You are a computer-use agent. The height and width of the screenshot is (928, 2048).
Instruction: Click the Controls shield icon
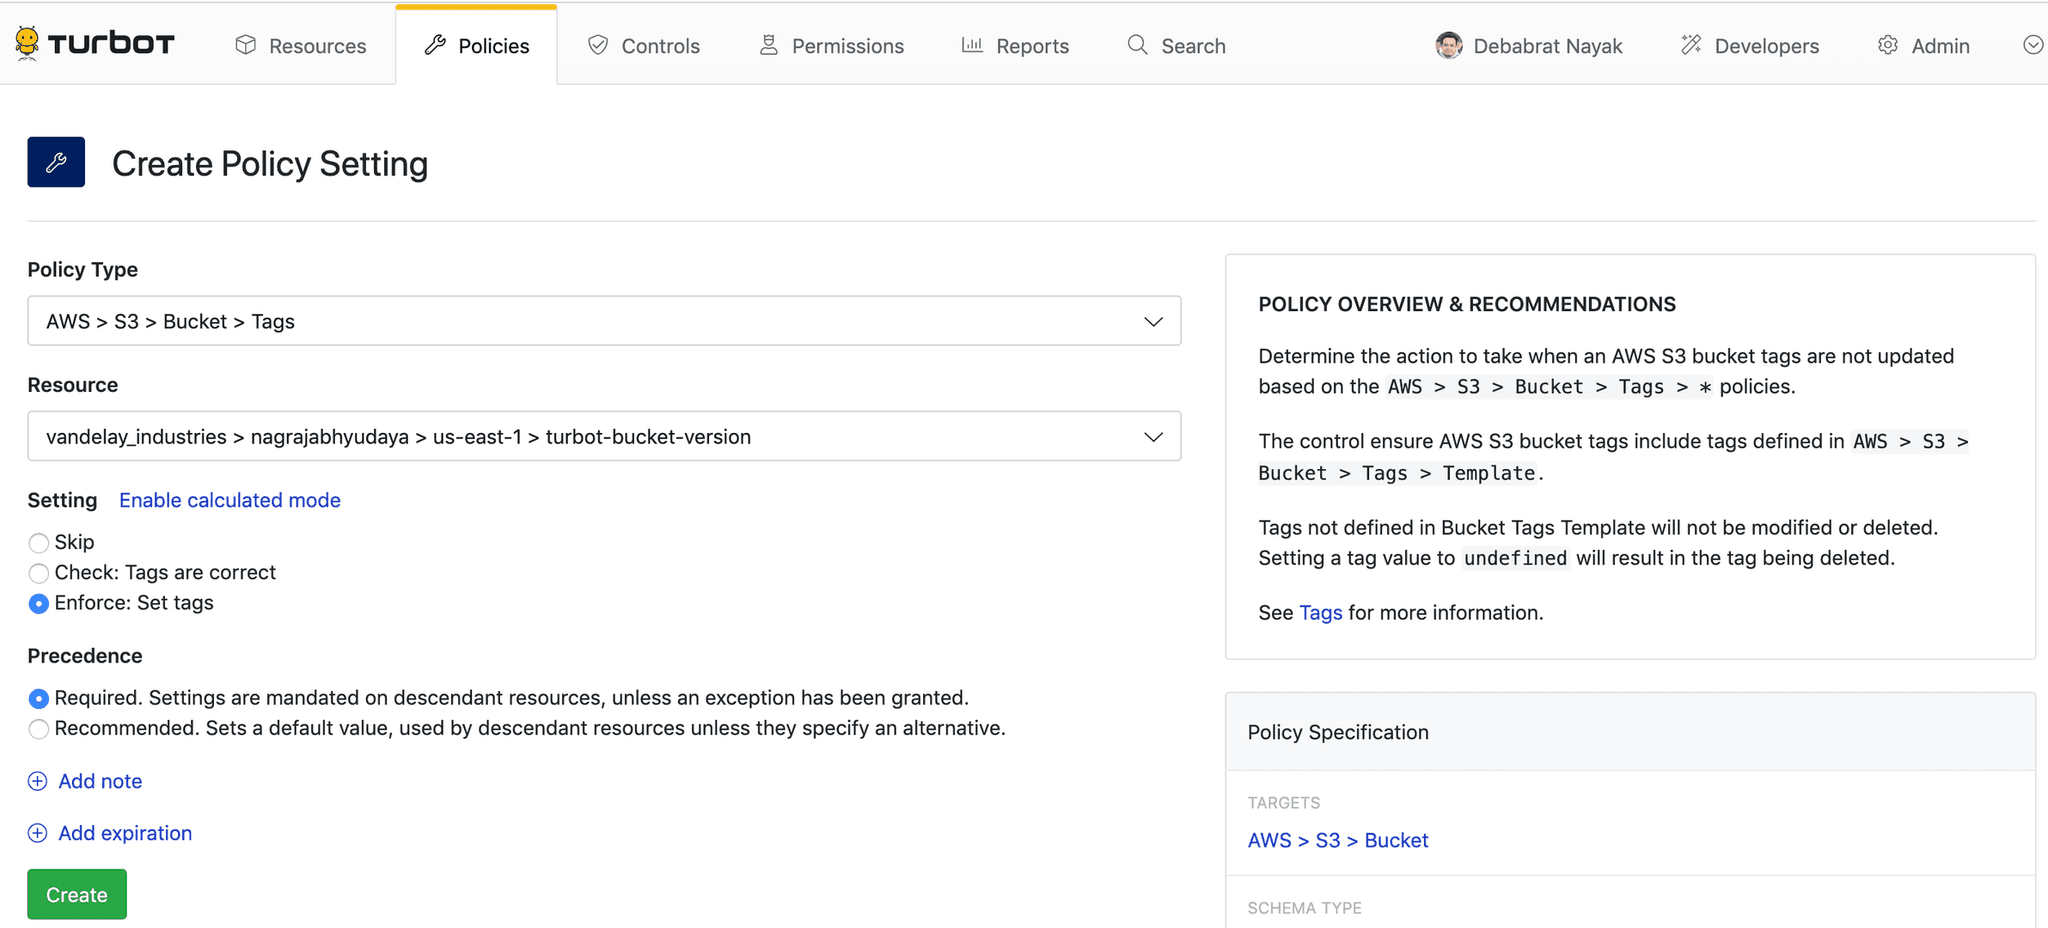[598, 45]
